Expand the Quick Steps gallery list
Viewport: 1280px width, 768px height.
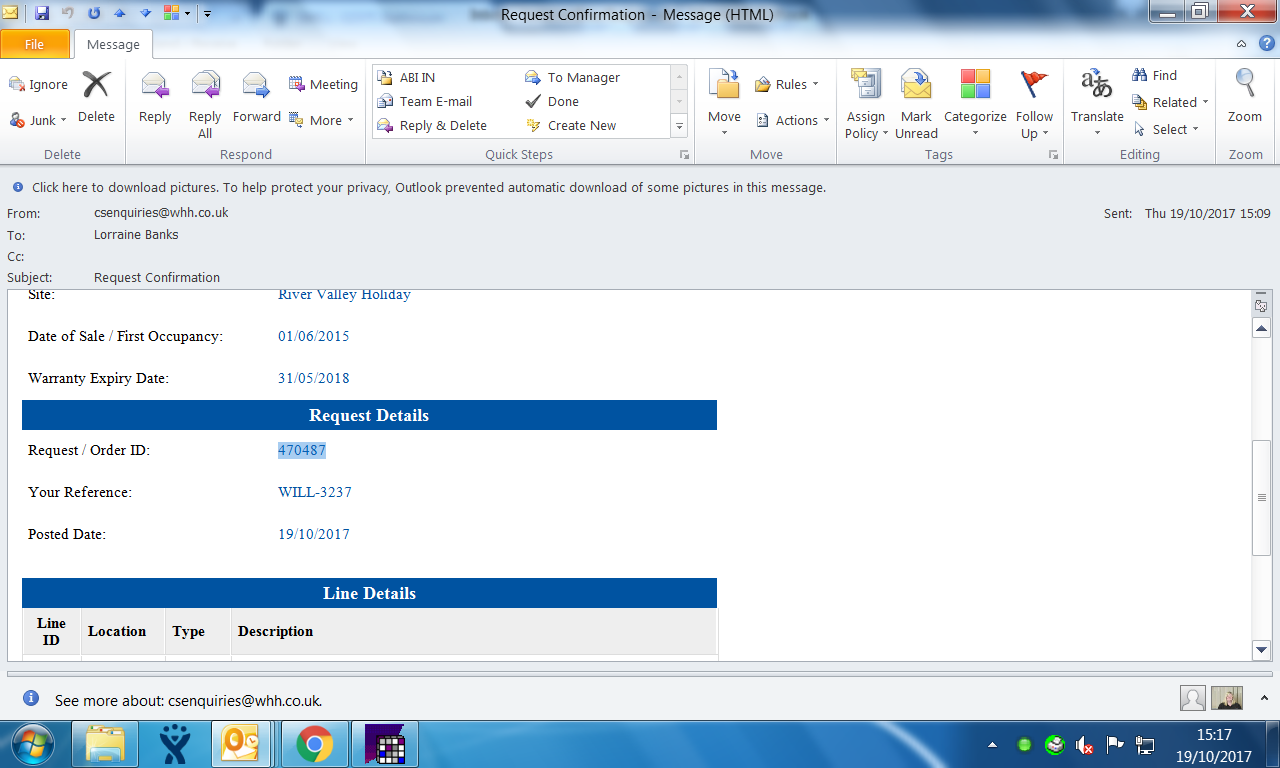pos(680,126)
